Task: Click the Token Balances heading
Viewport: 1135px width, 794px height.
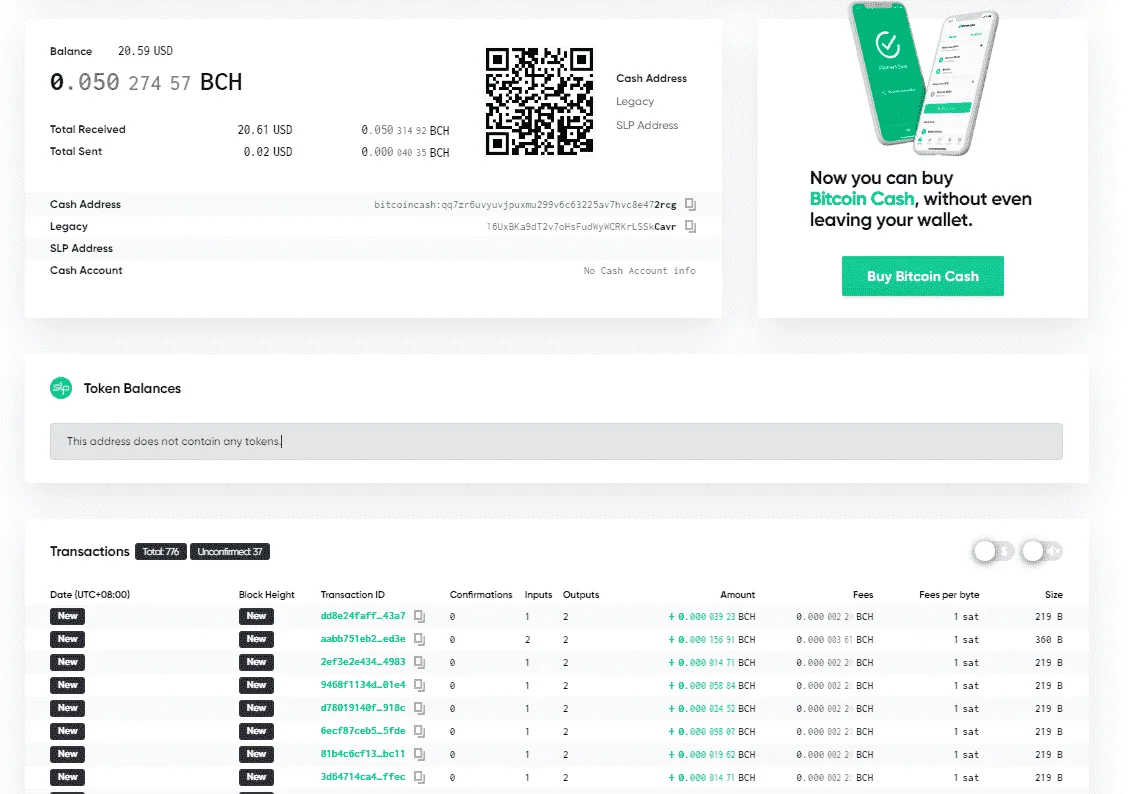Action: 132,389
